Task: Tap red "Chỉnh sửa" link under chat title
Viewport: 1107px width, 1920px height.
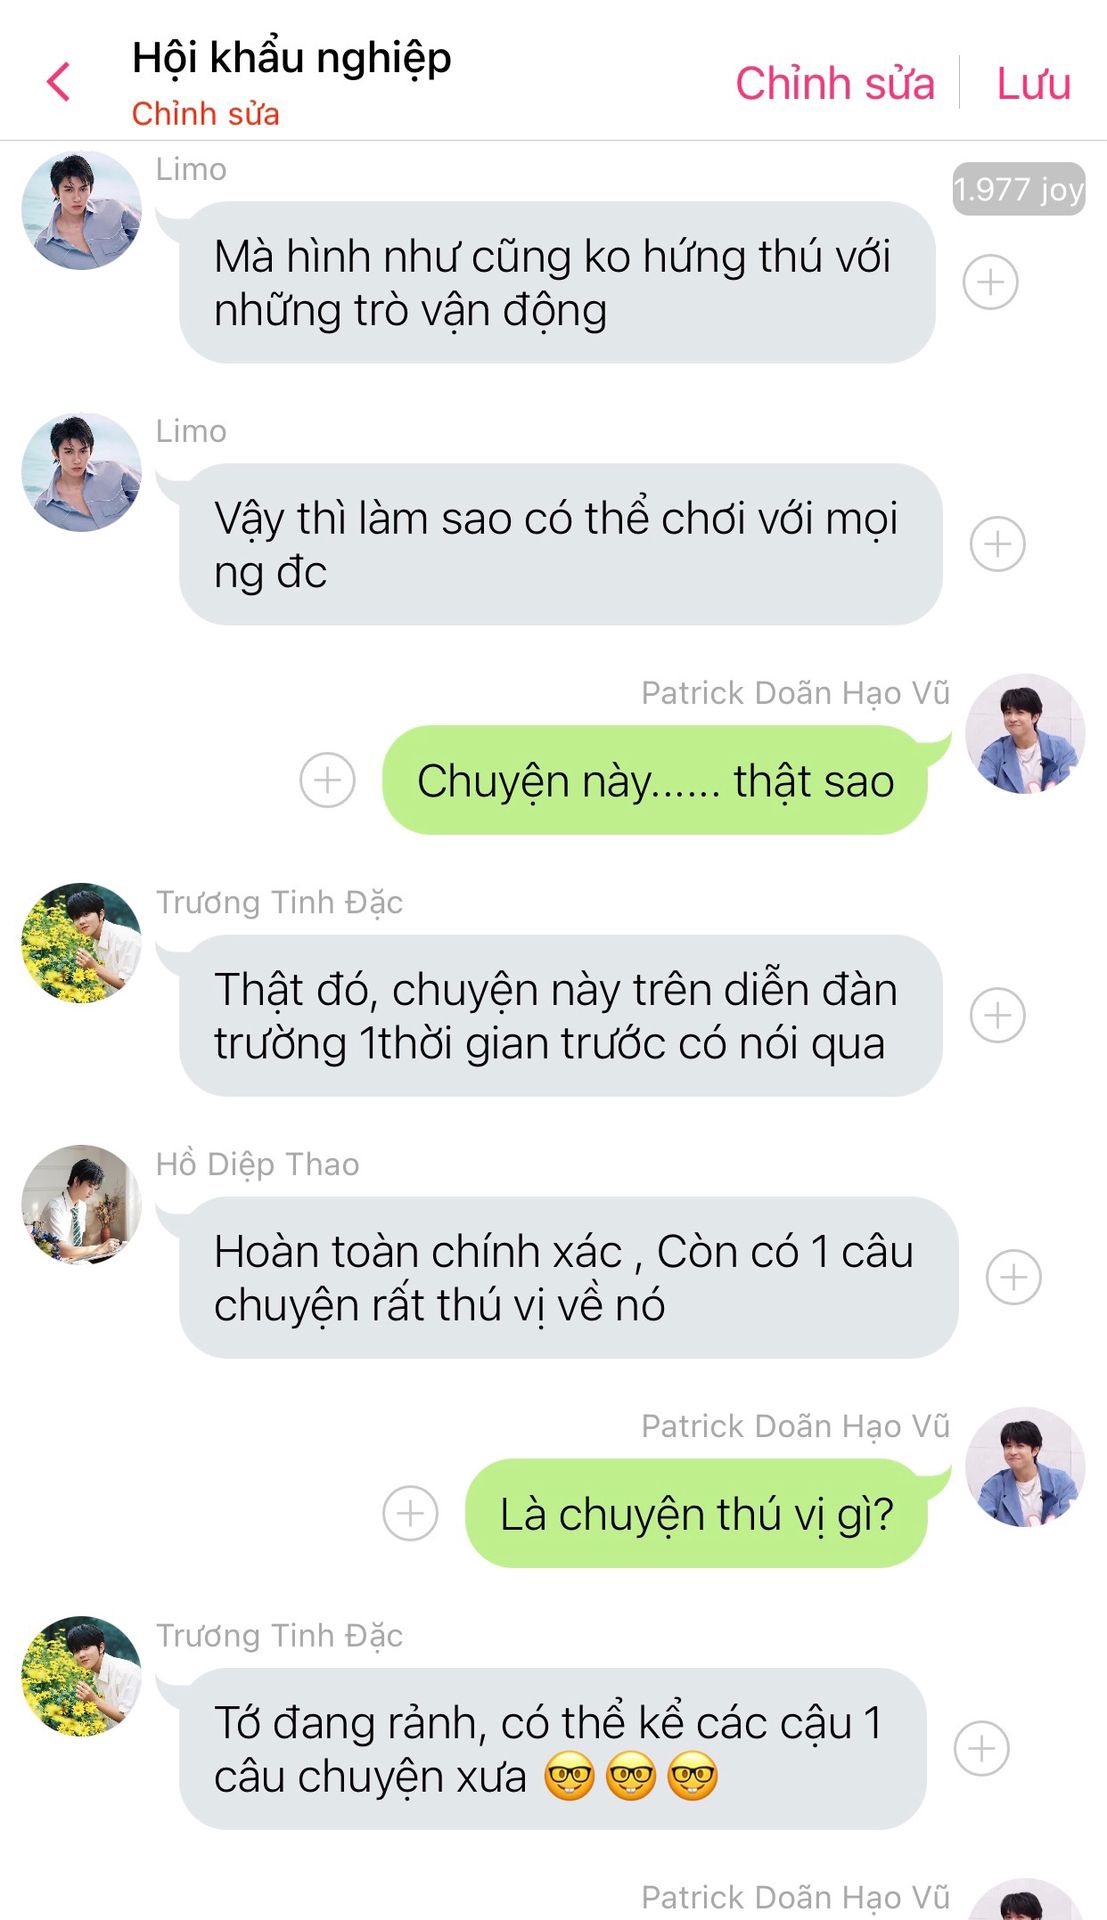Action: tap(205, 114)
